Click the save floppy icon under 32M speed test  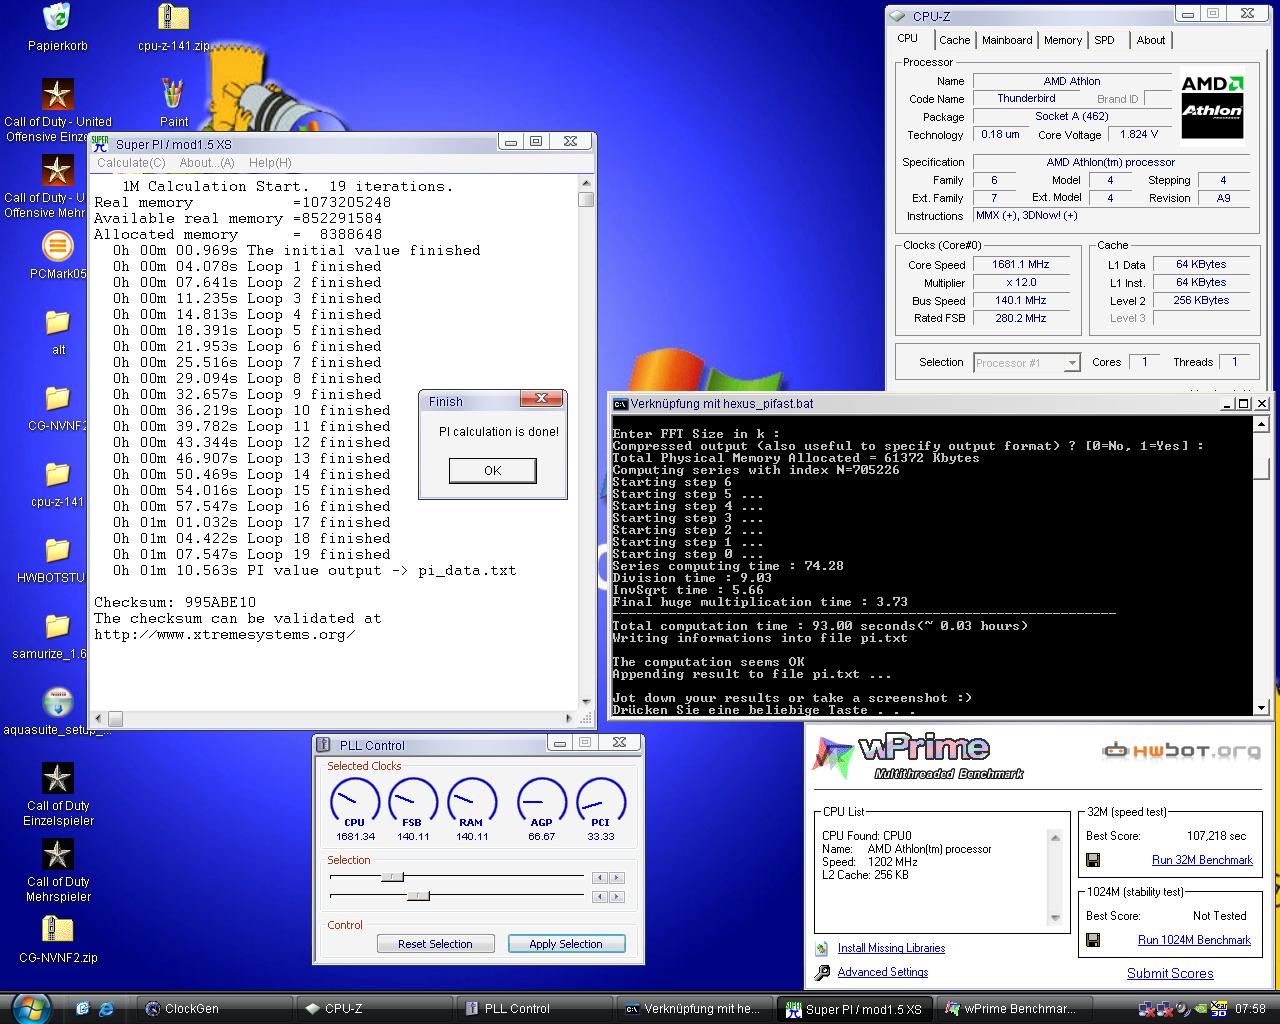(1093, 860)
